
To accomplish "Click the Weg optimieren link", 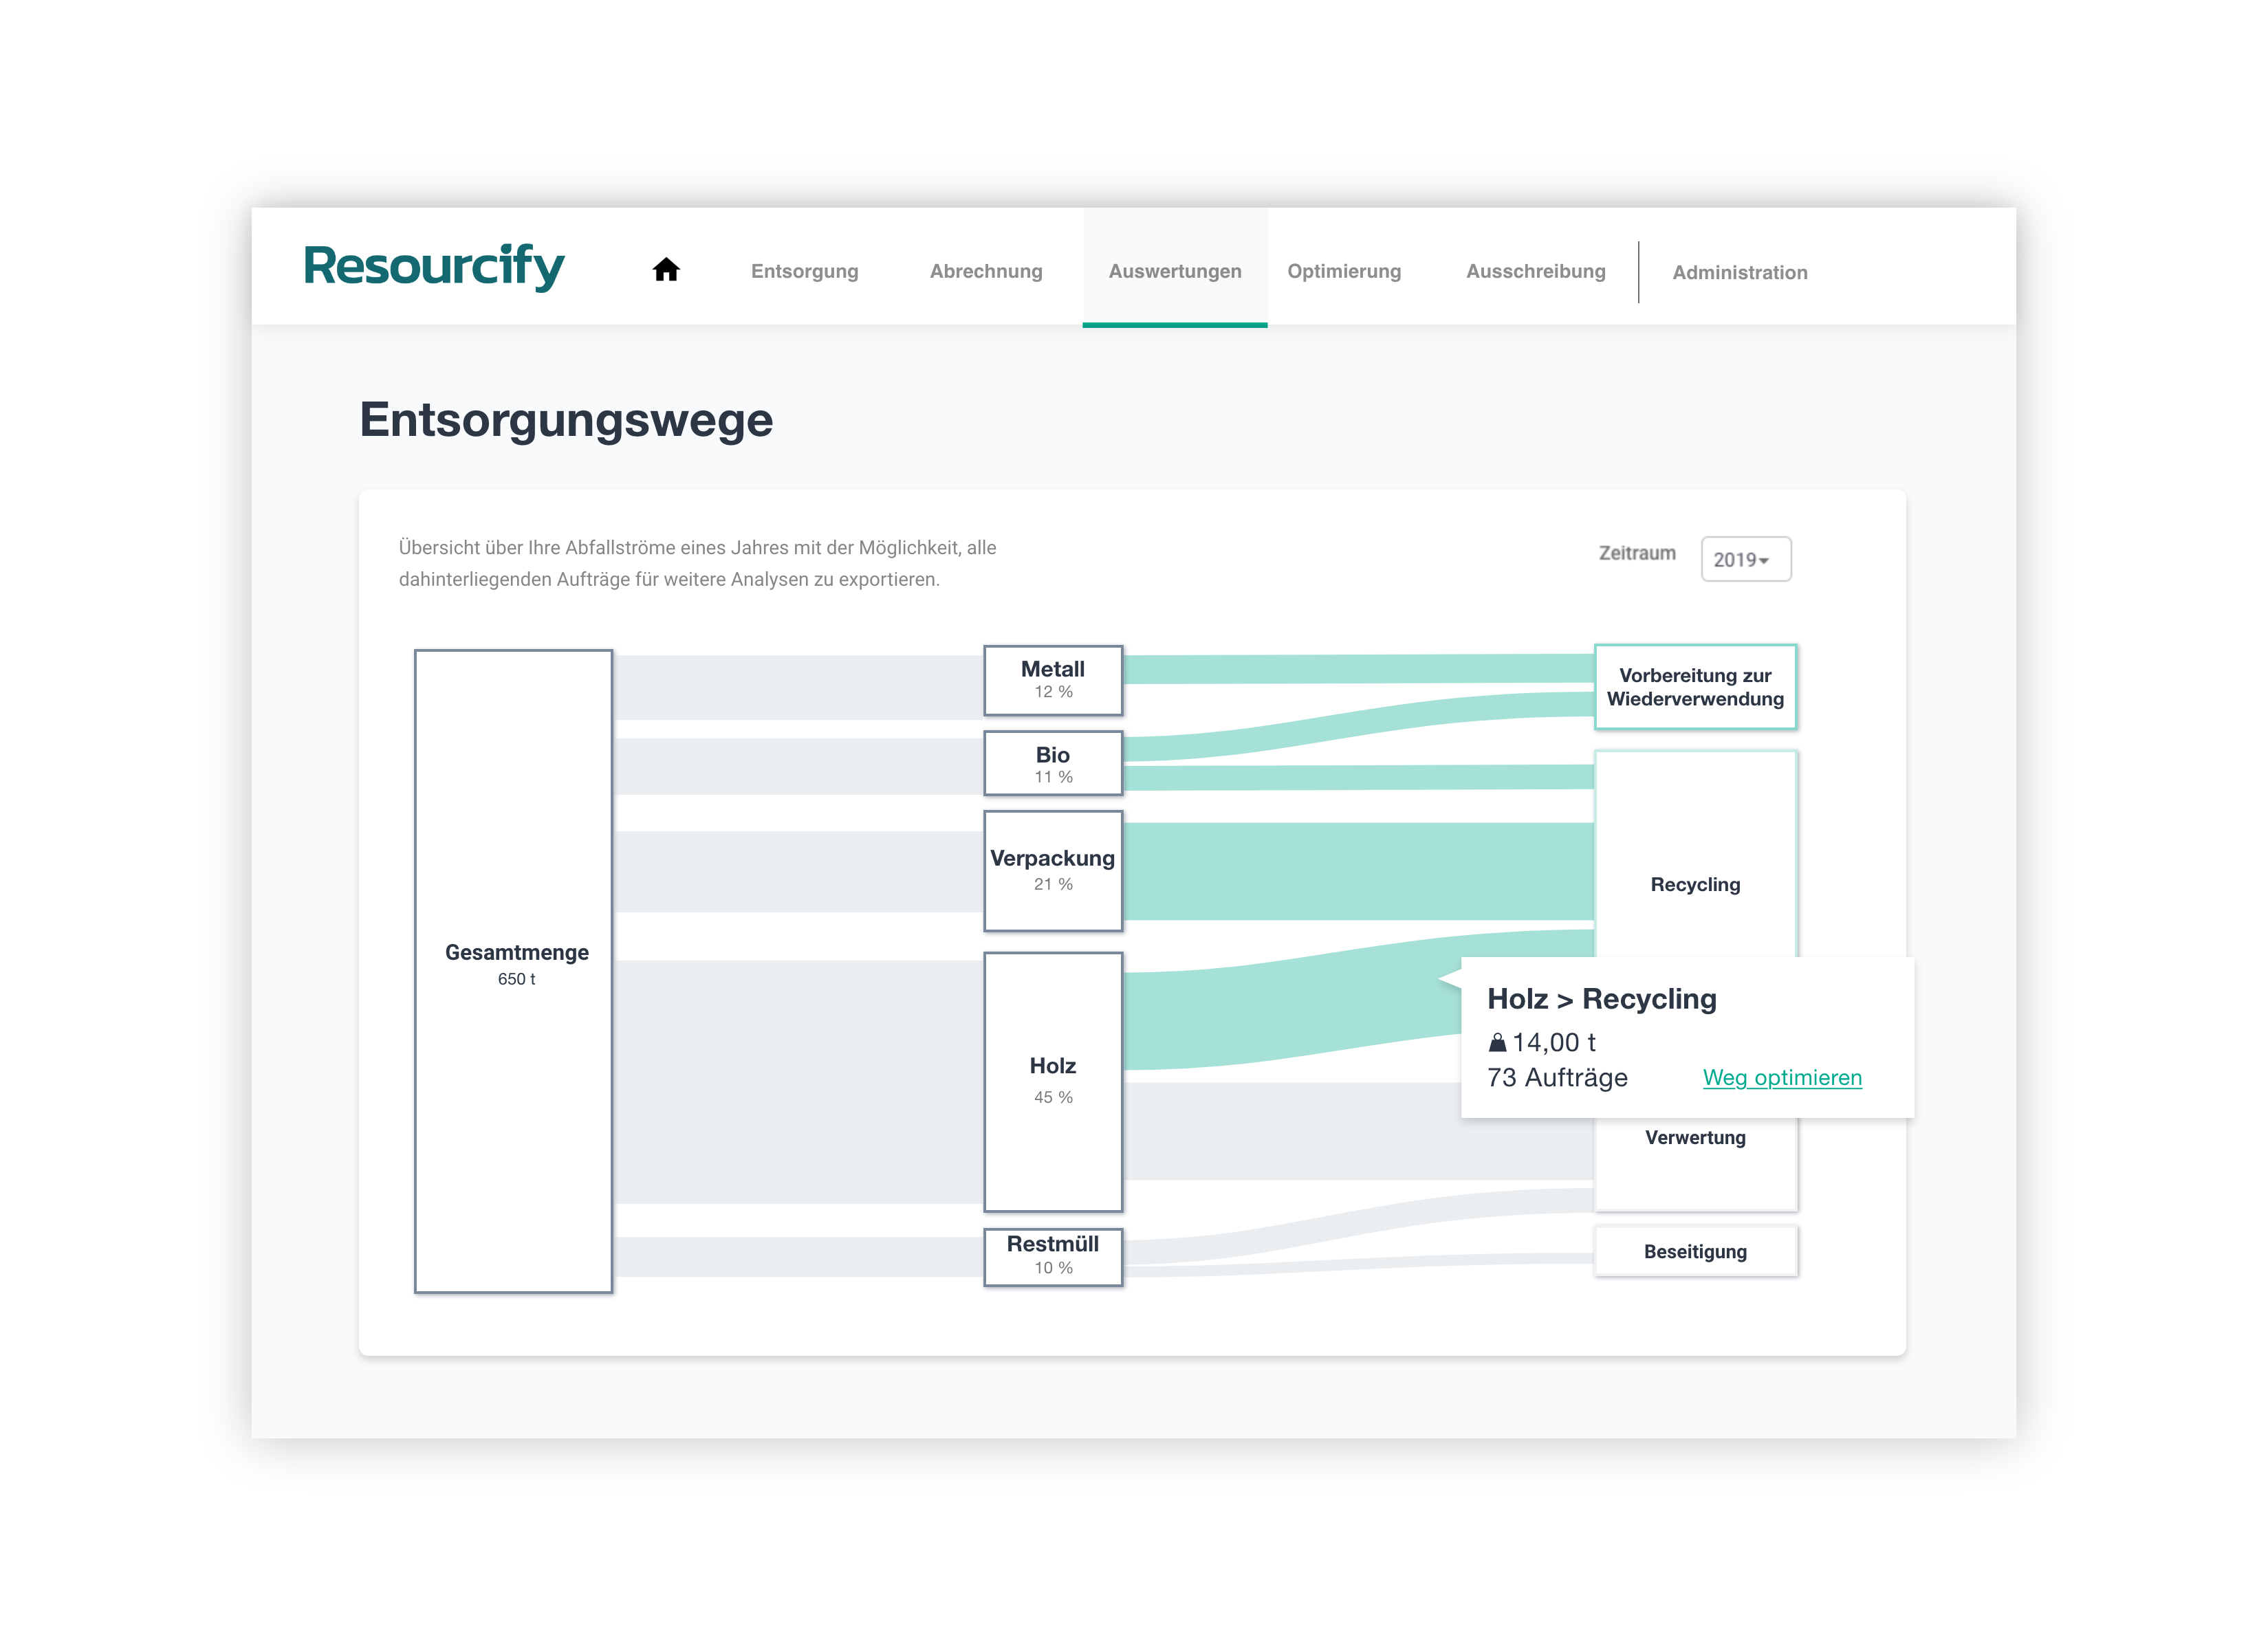I will [1782, 1078].
